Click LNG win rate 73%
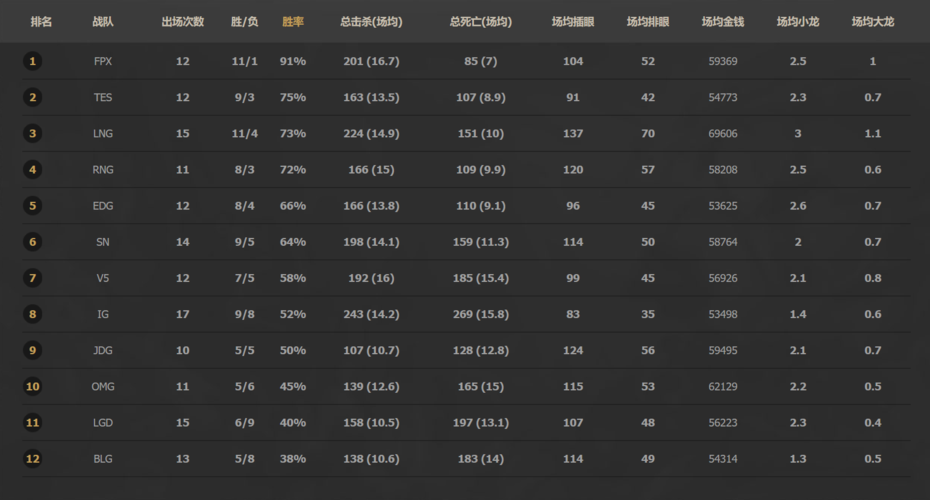 coord(293,133)
